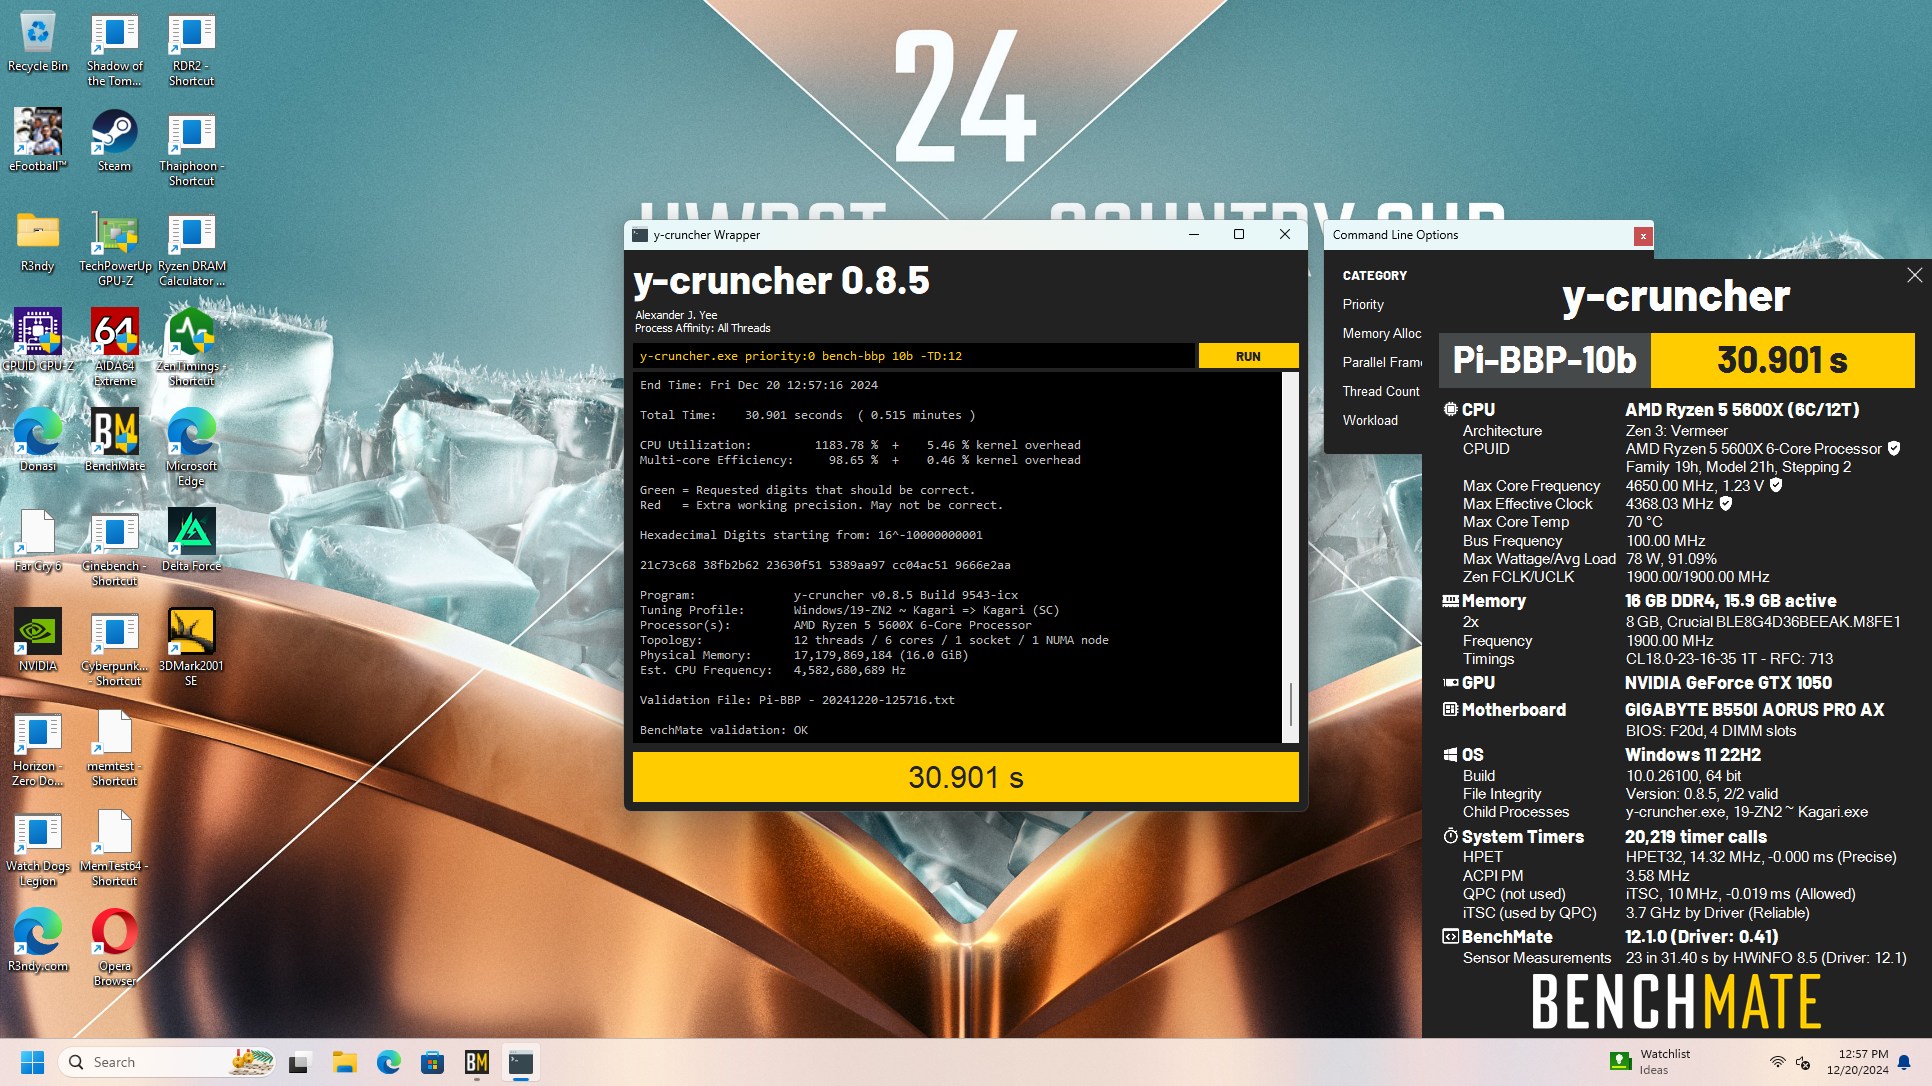Open Watch Dogs Legion shortcut
The image size is (1932, 1086).
tap(38, 849)
